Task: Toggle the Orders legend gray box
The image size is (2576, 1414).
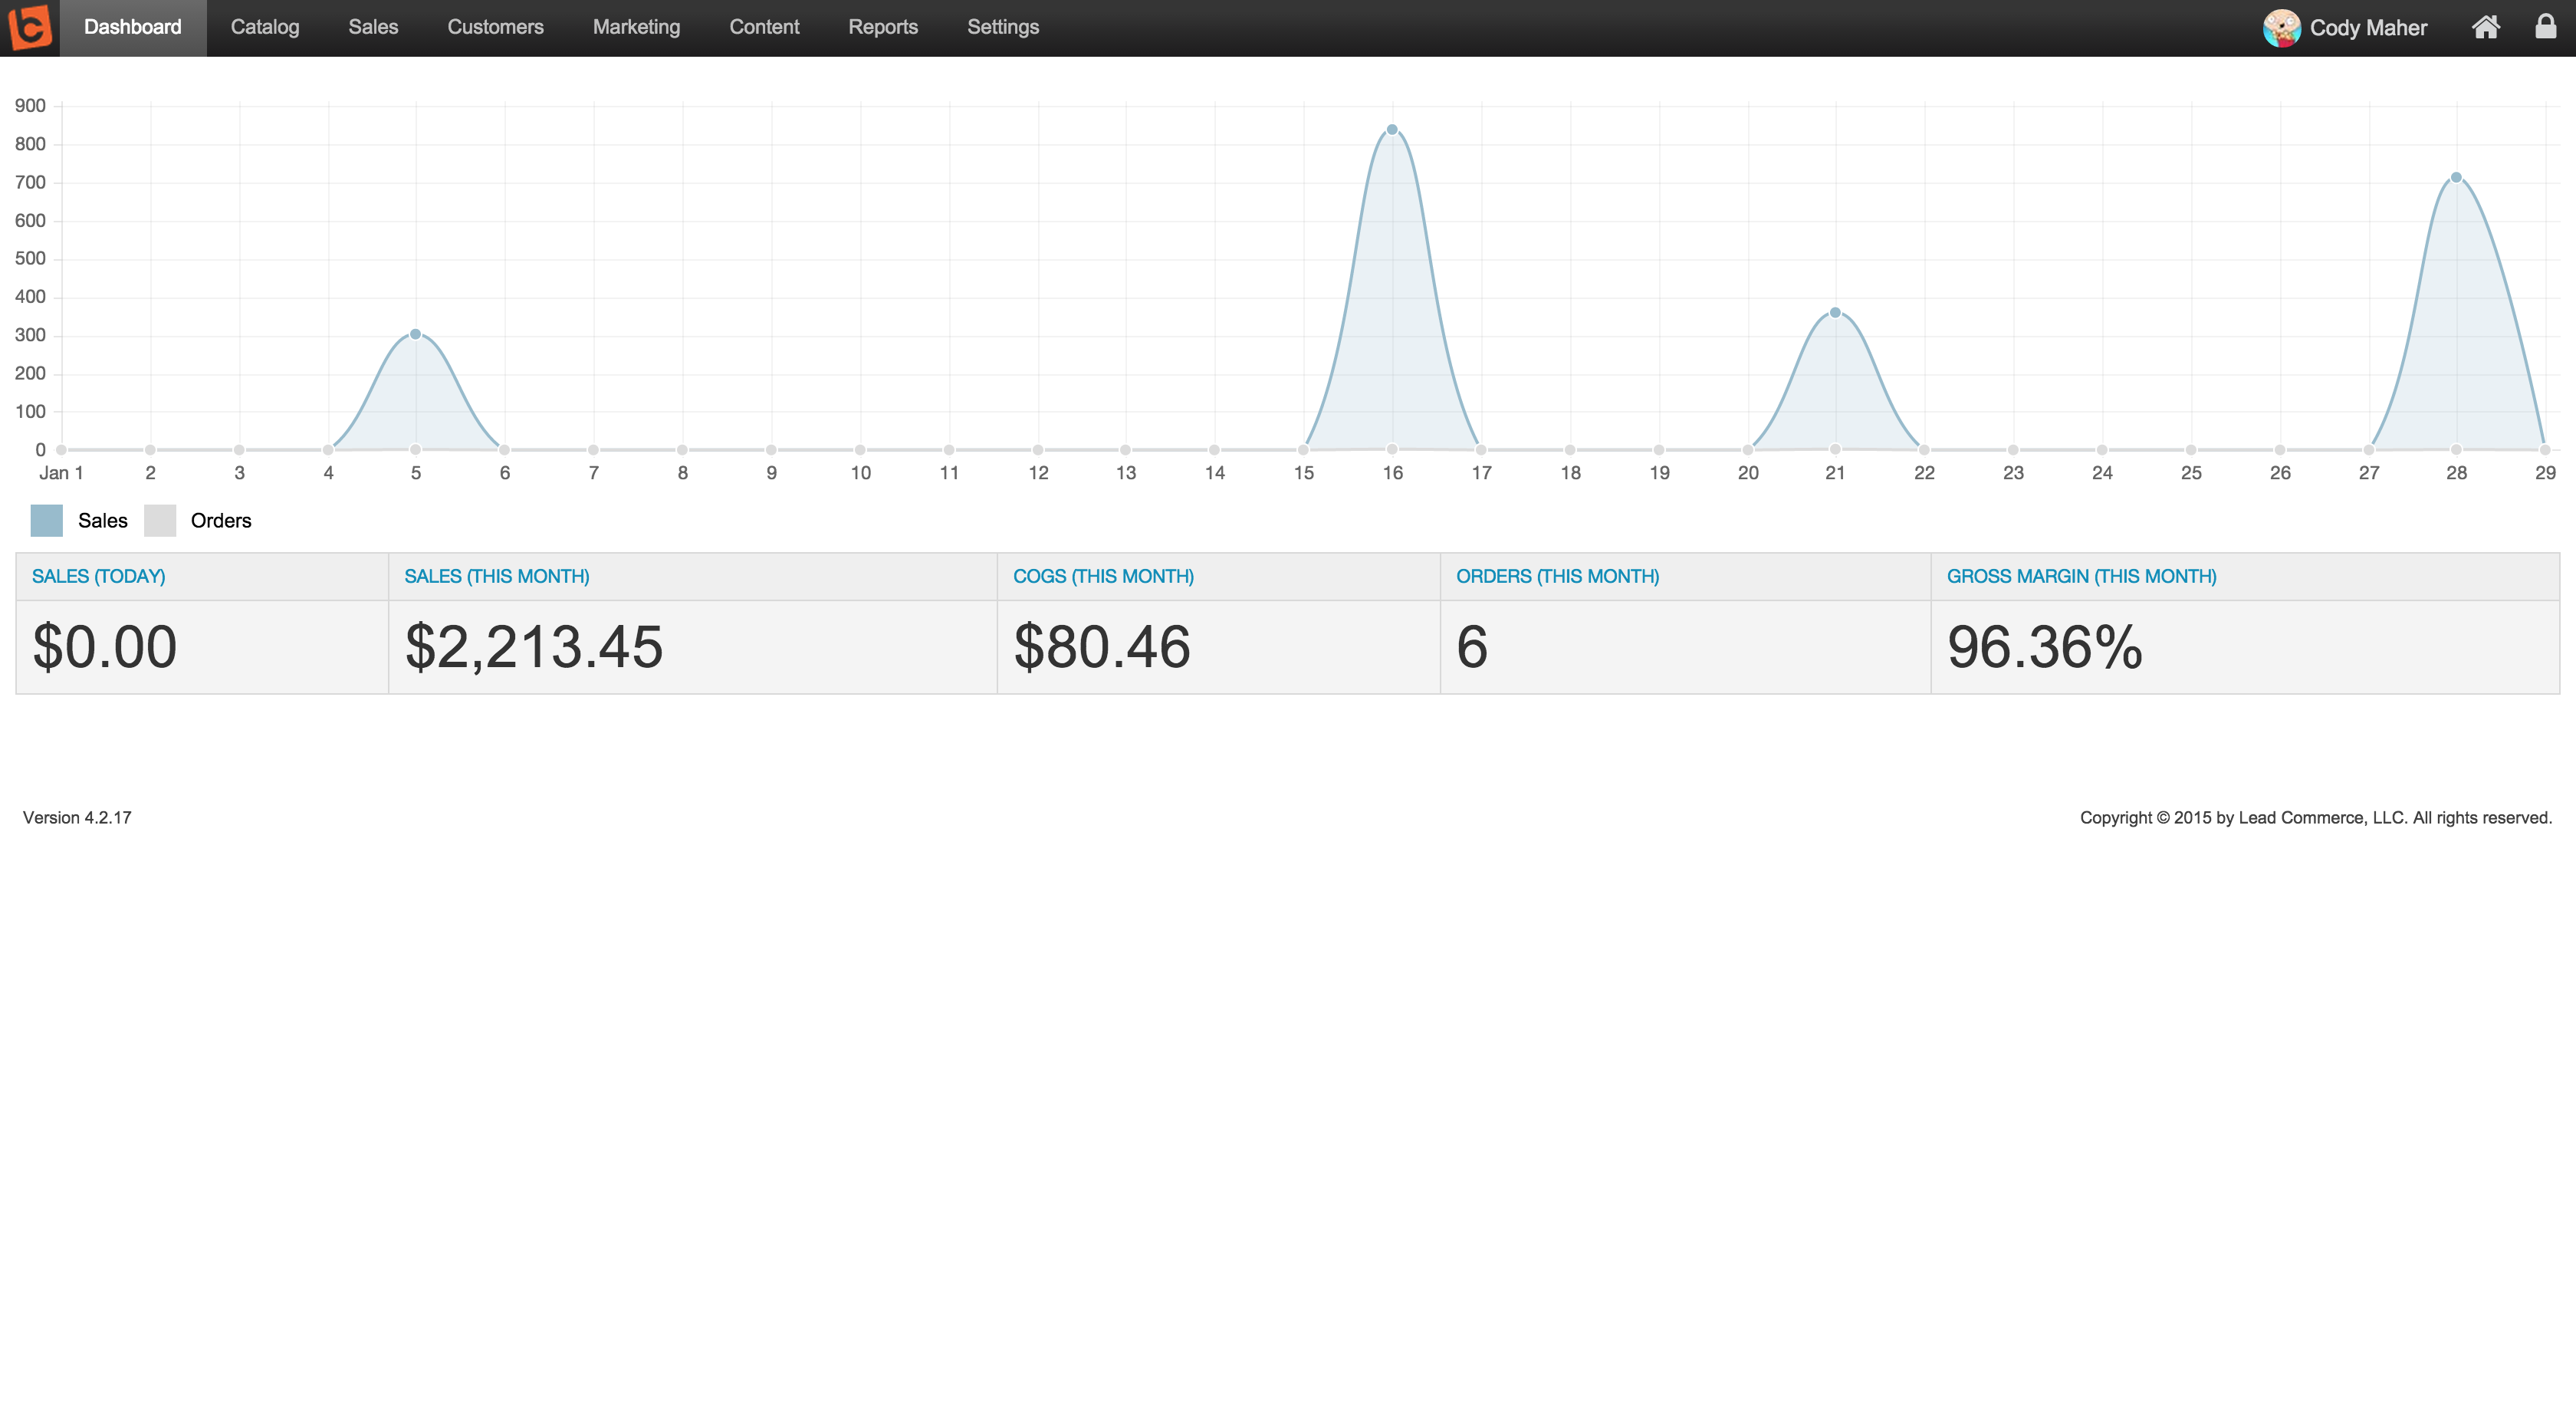Action: pyautogui.click(x=160, y=520)
